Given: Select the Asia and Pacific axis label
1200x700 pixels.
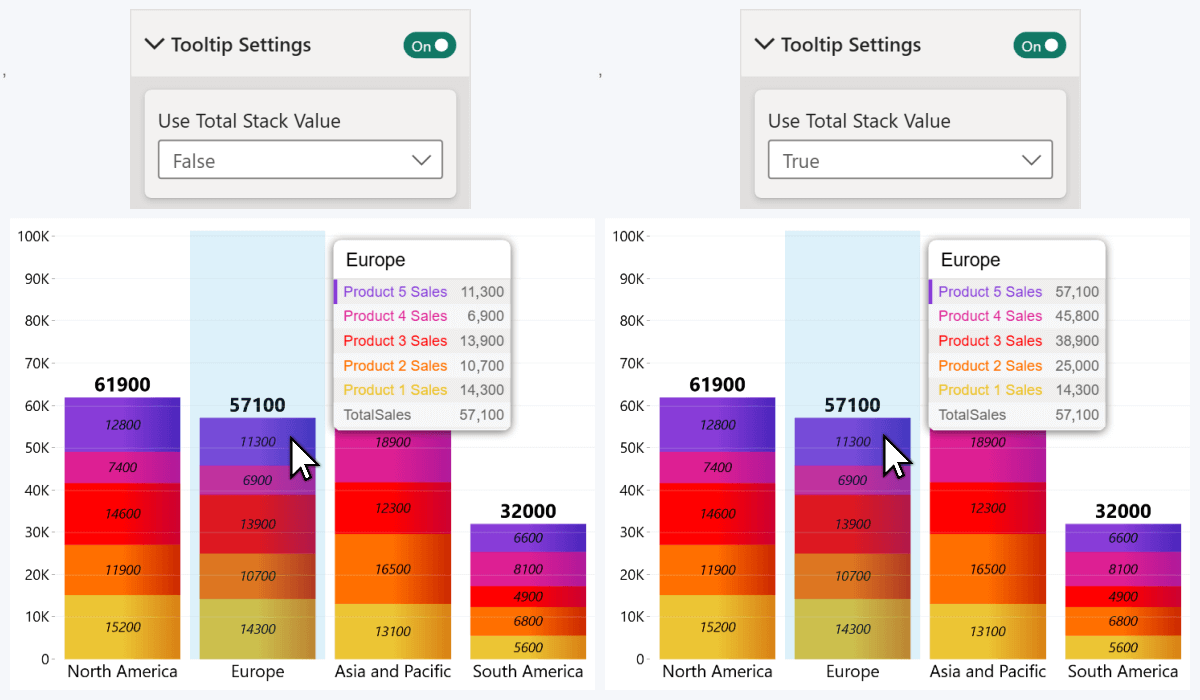Looking at the screenshot, I should 392,671.
